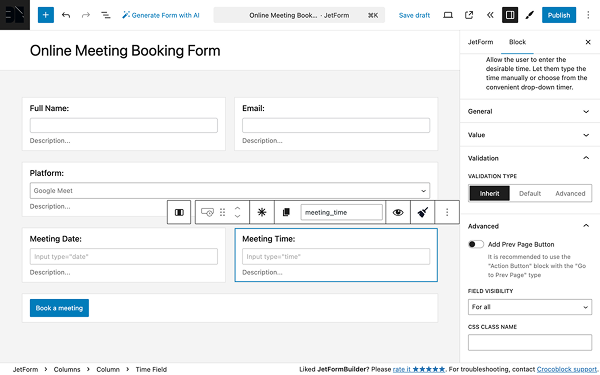Select Column in the breadcrumb
The image size is (600, 375).
108,369
